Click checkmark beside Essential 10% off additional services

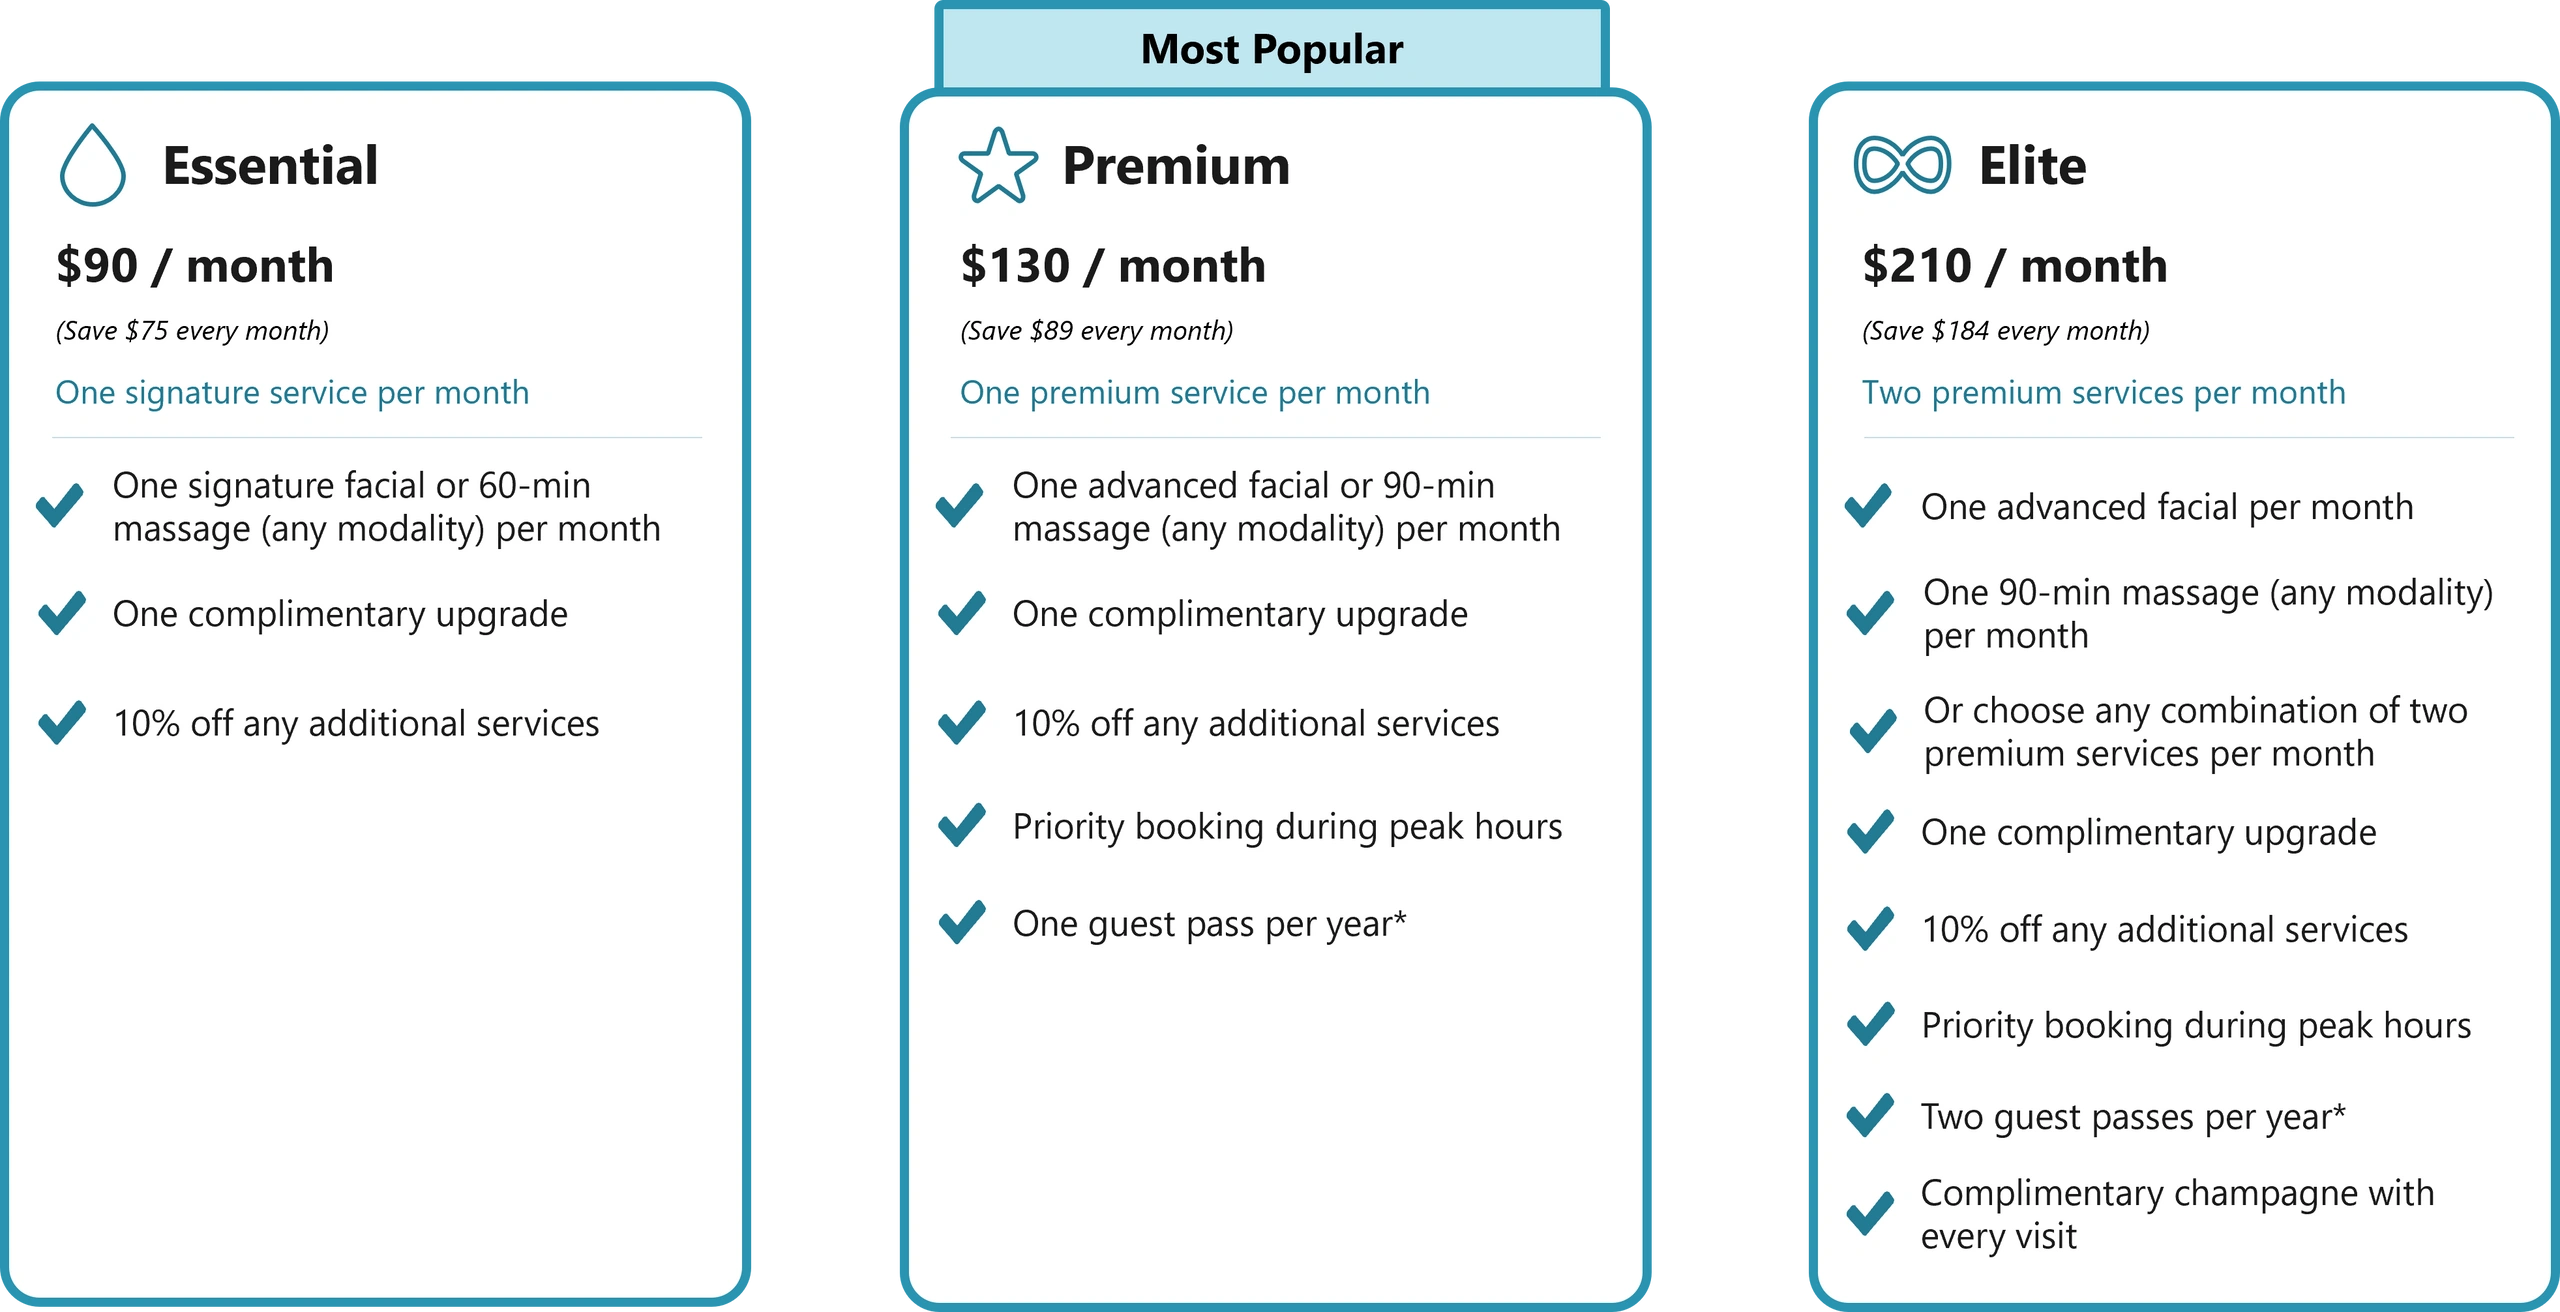click(62, 722)
